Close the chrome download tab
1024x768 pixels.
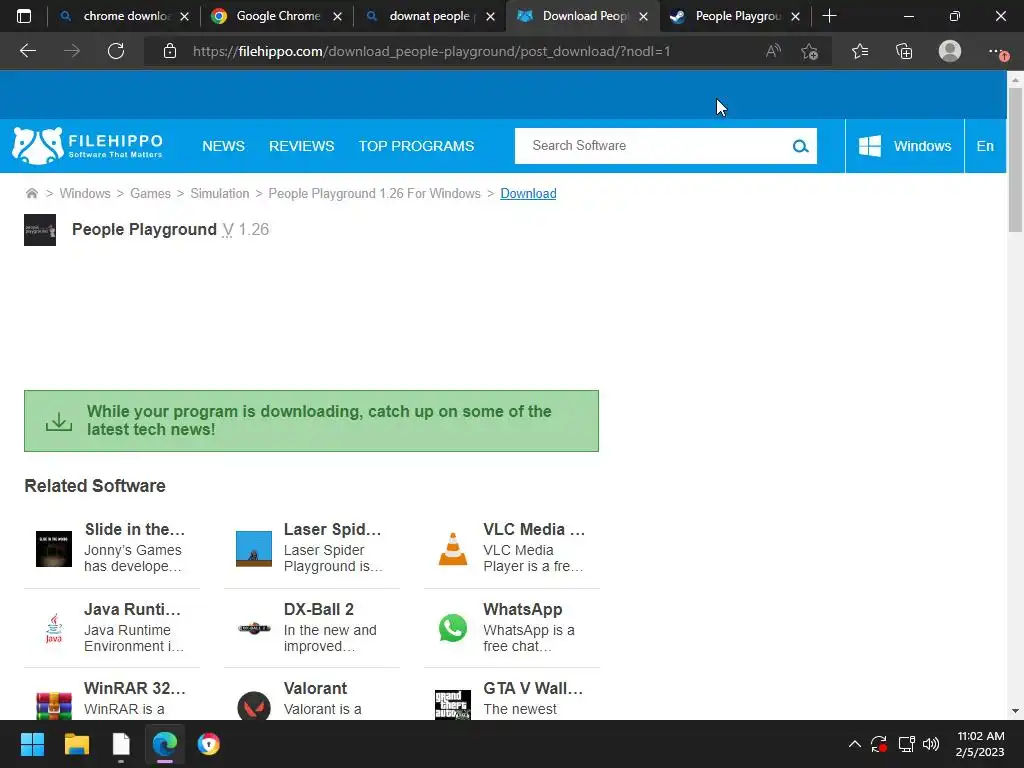[x=184, y=17]
